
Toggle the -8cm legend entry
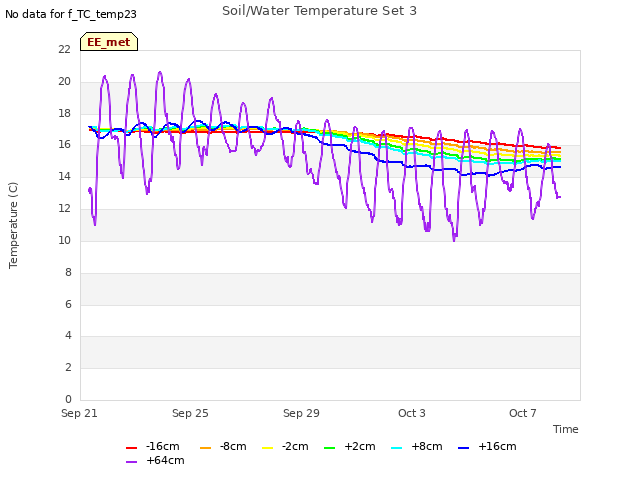(x=223, y=447)
